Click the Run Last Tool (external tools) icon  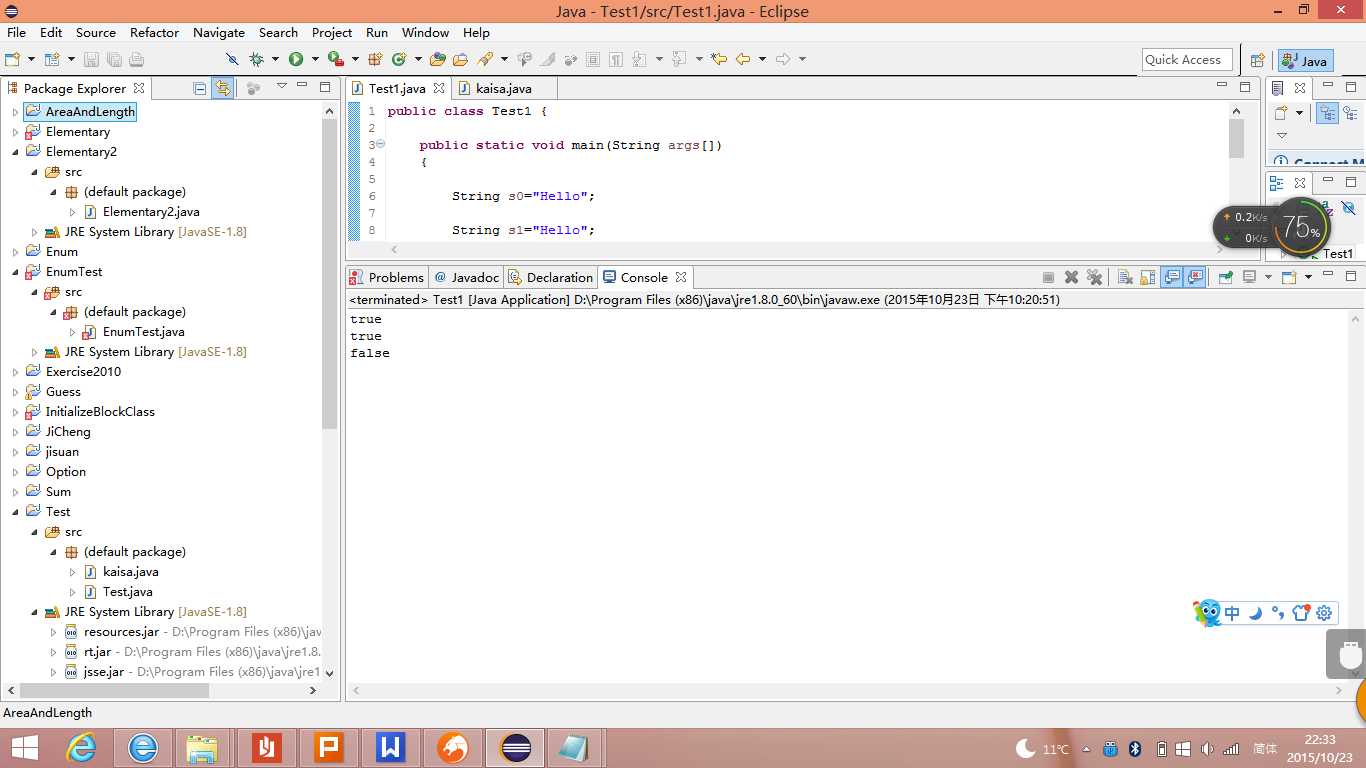pos(335,60)
